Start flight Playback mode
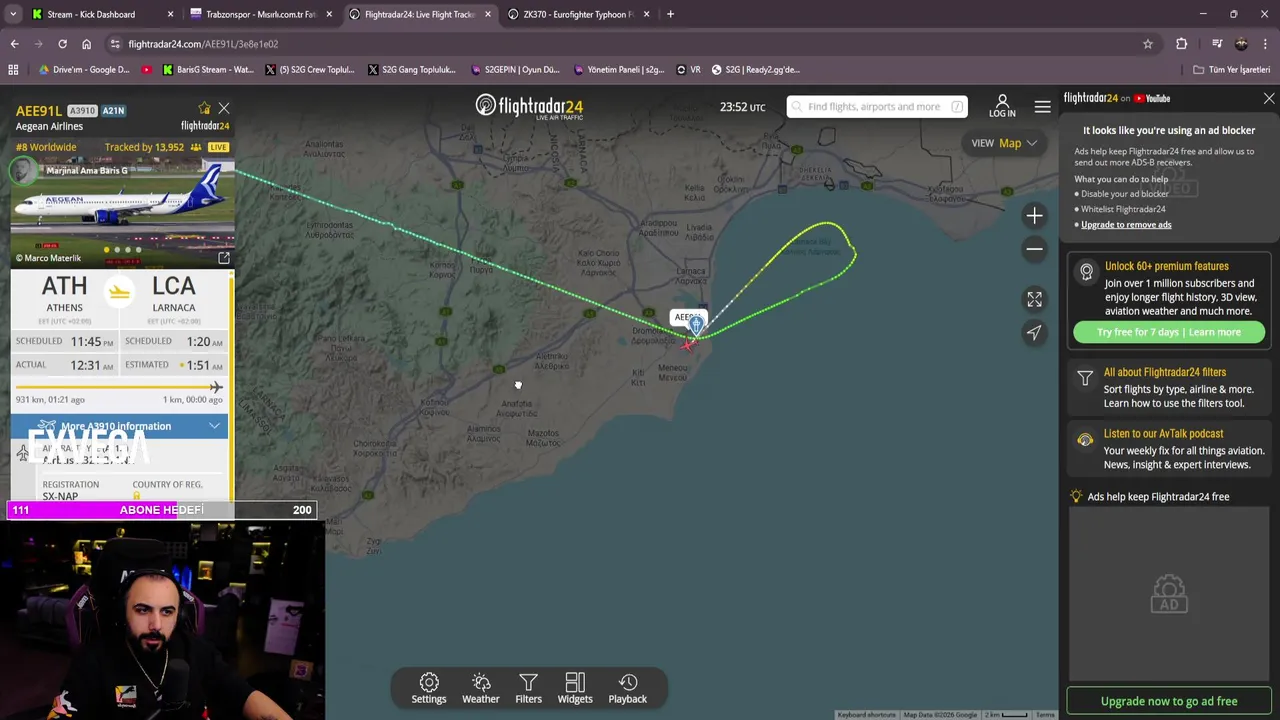This screenshot has width=1280, height=720. (x=628, y=688)
